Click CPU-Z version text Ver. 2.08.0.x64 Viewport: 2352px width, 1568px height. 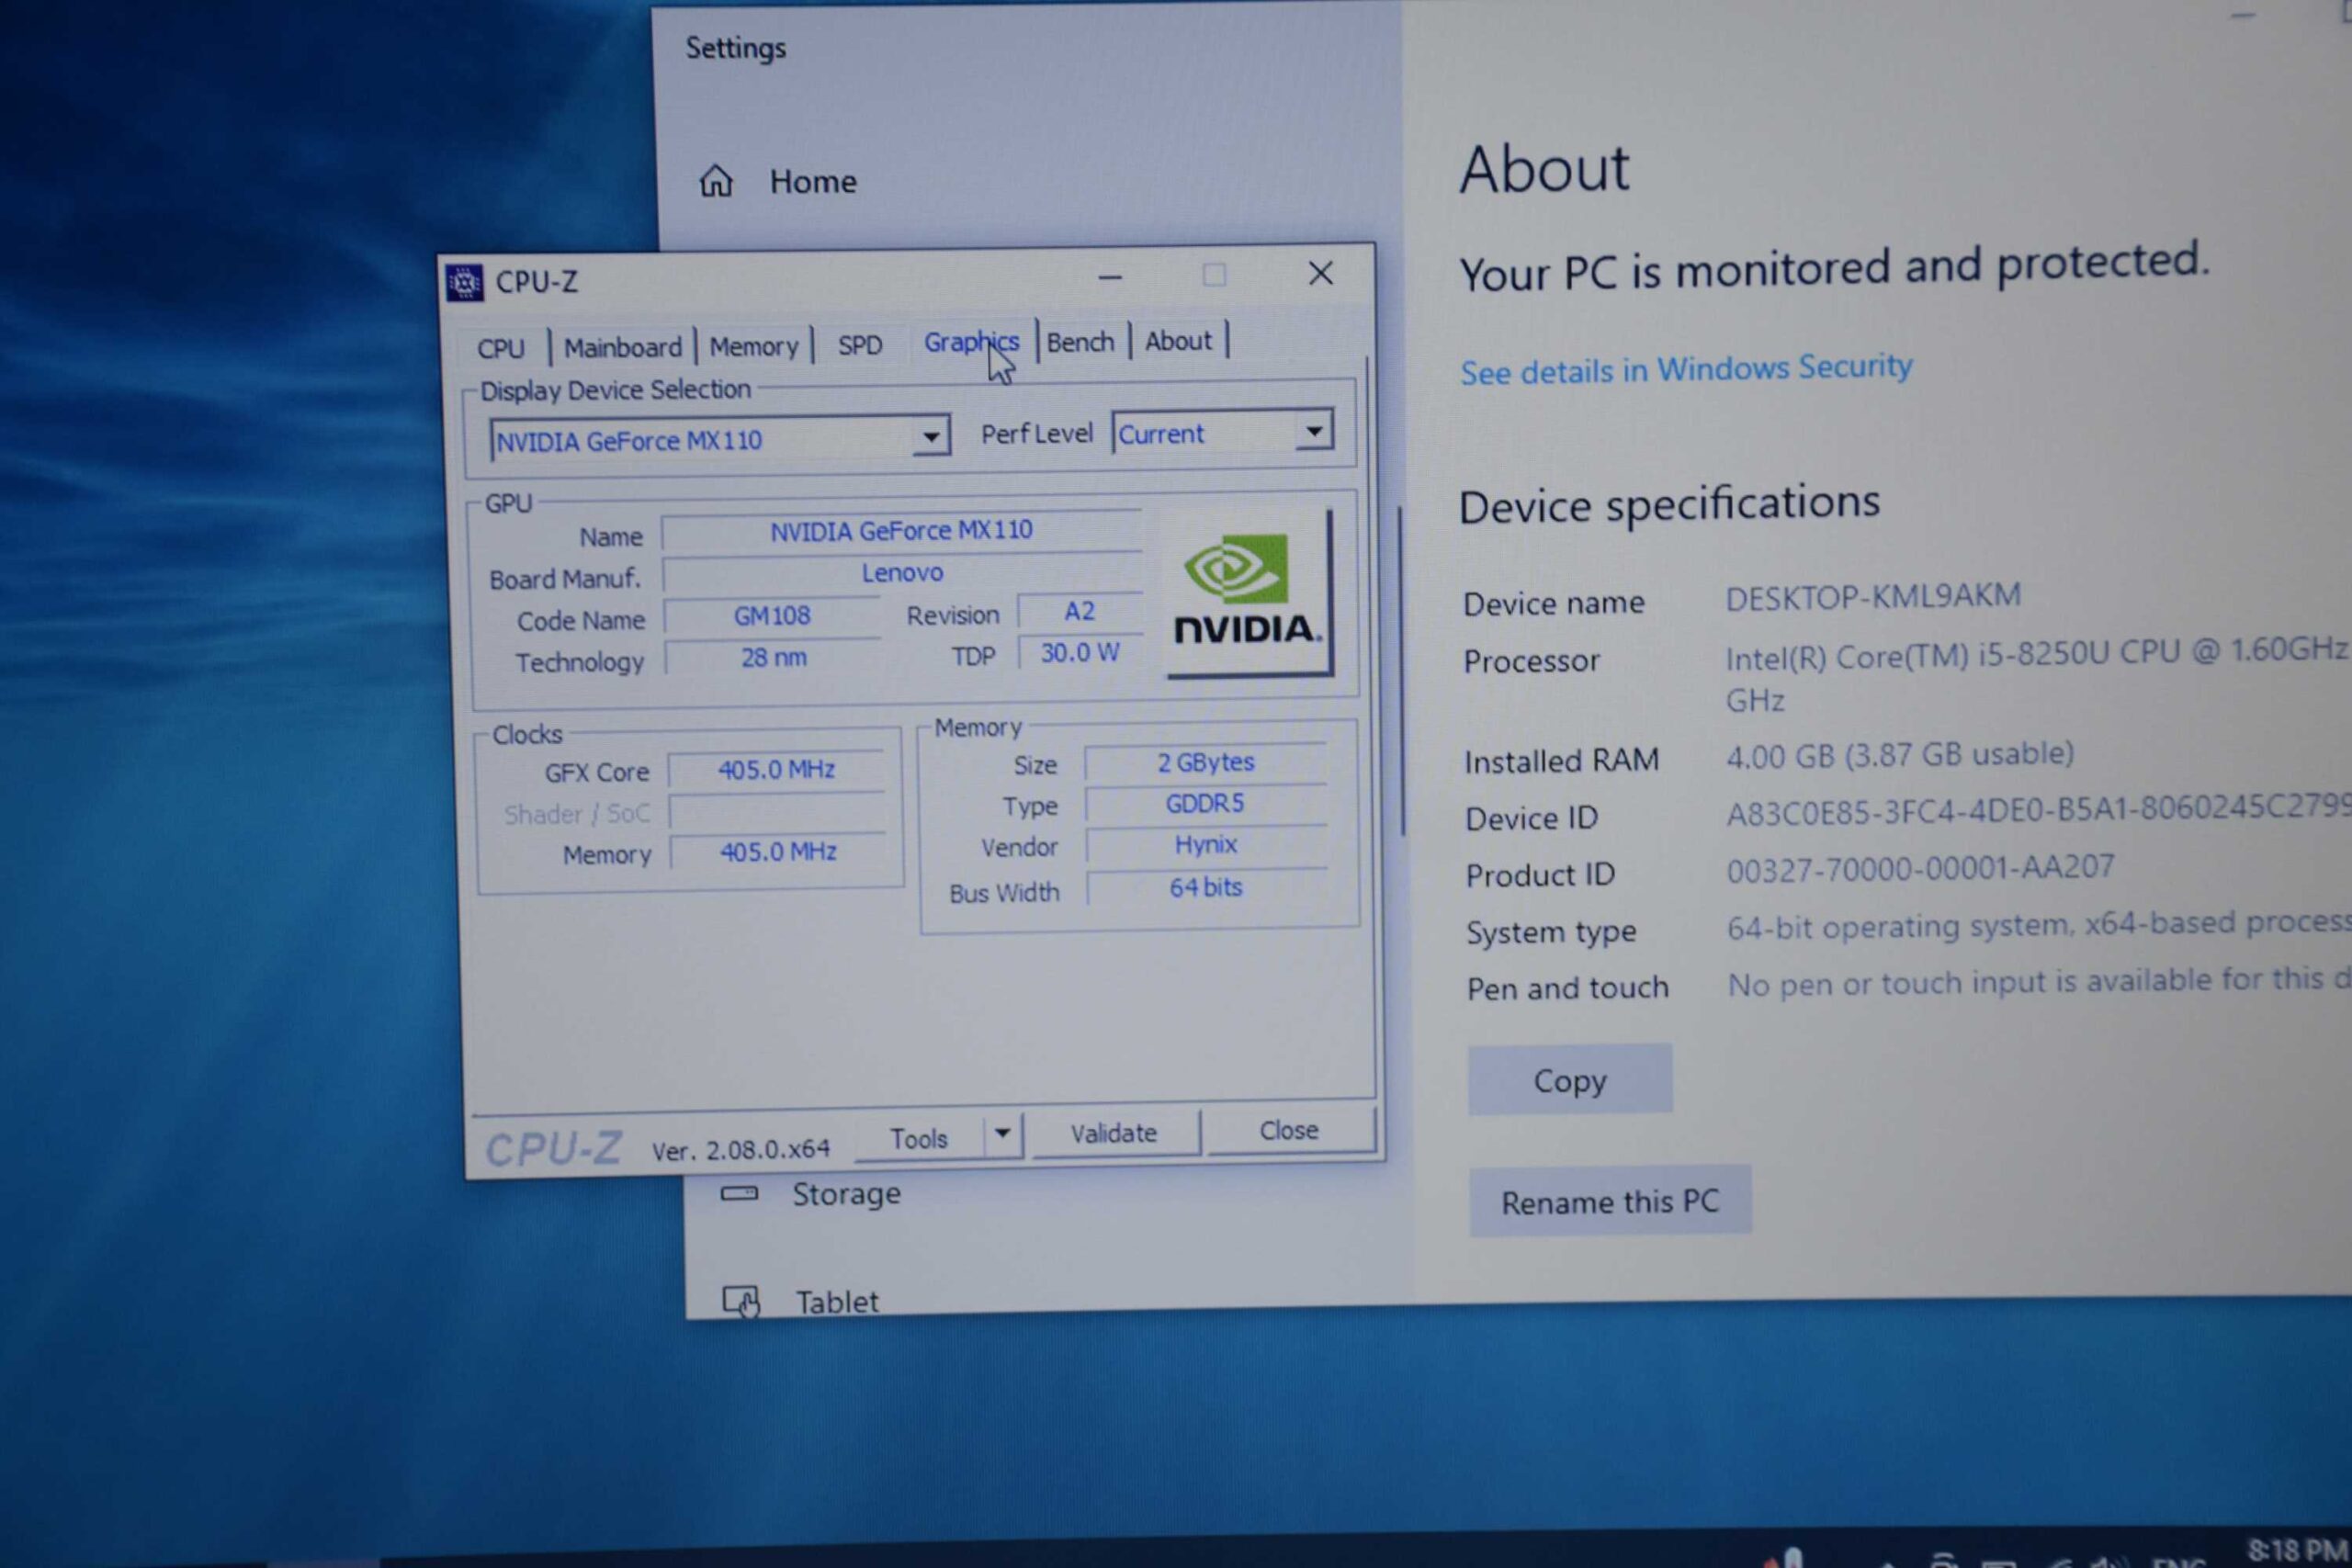[741, 1150]
